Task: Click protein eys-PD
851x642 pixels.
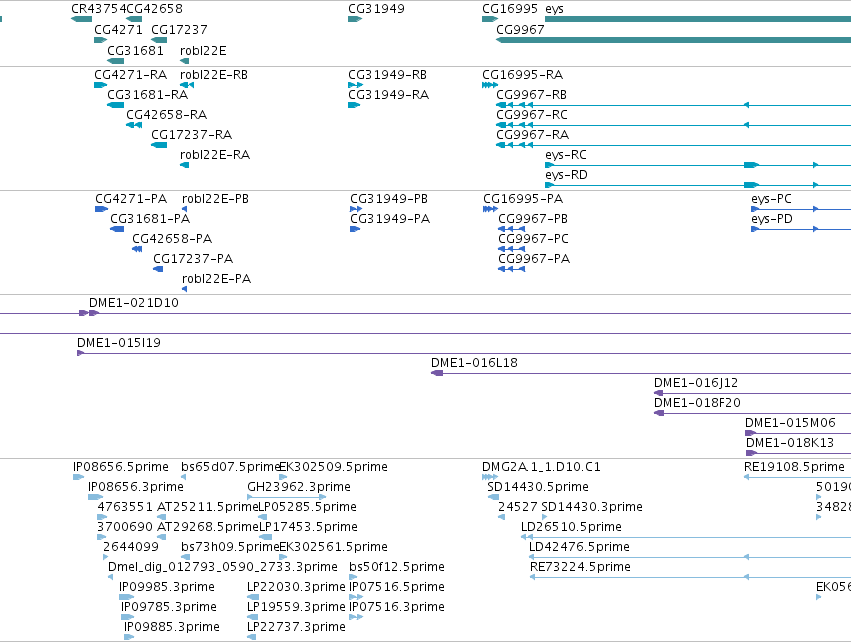Action: pos(772,219)
